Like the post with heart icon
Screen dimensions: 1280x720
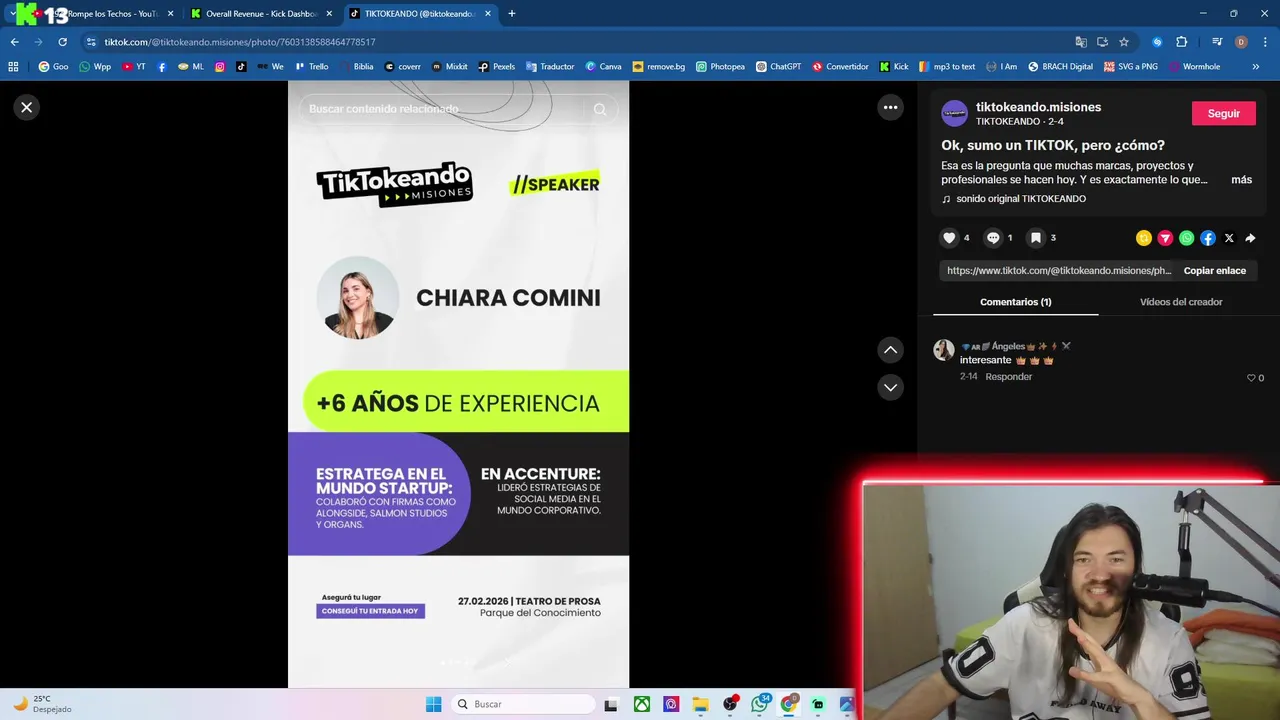click(x=949, y=238)
